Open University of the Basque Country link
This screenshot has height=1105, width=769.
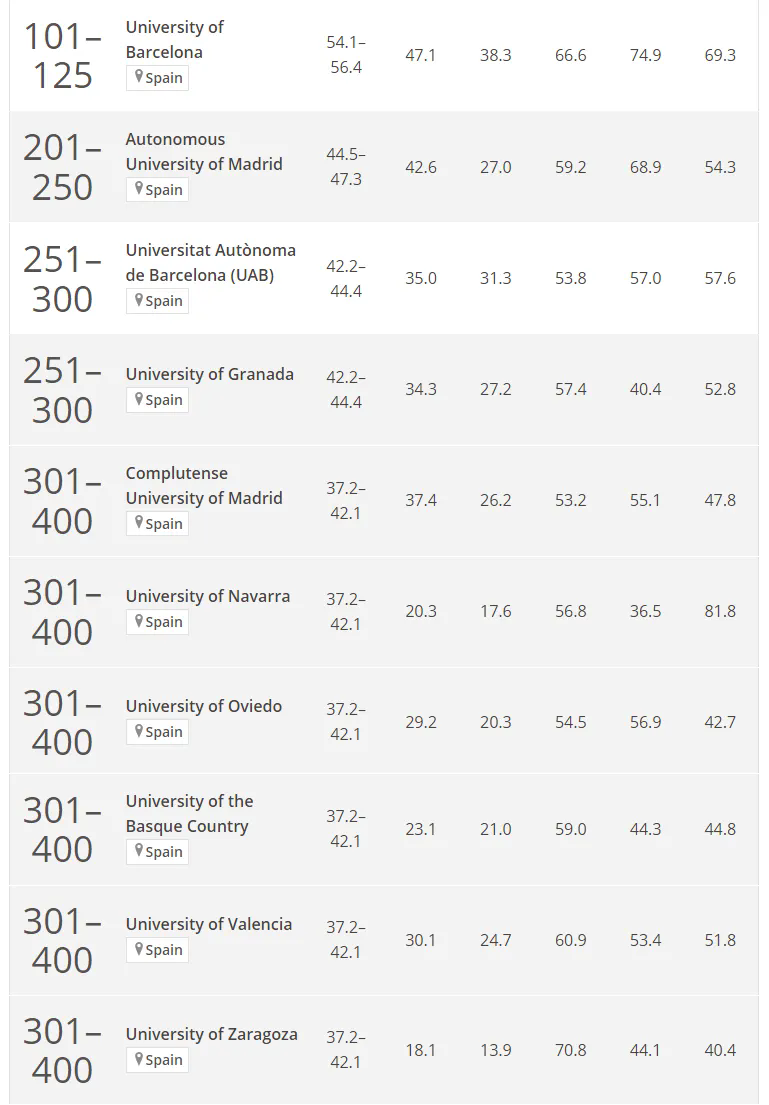pyautogui.click(x=189, y=814)
